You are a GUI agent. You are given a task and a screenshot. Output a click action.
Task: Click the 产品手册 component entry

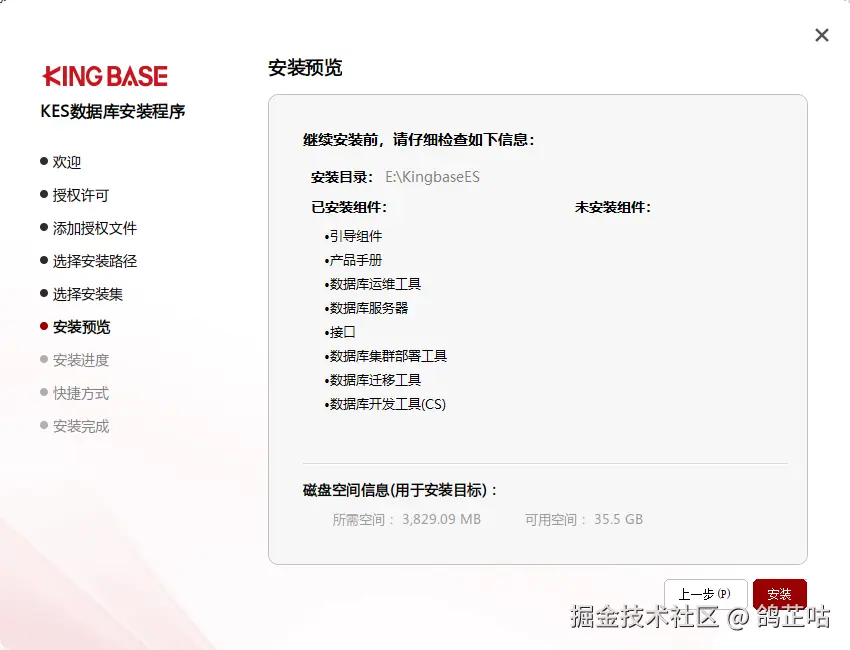353,260
